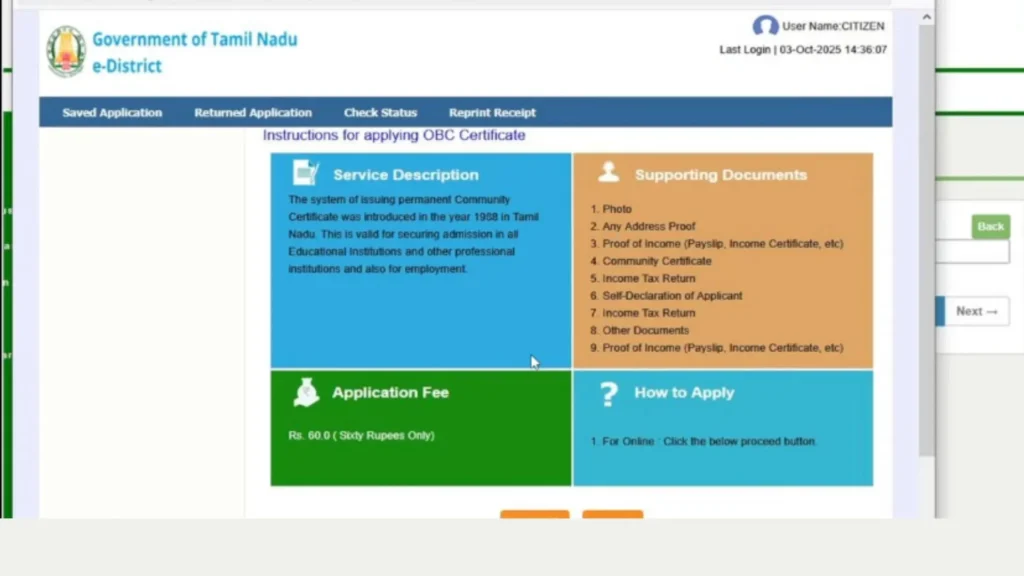Click the '1. Photo' list item
This screenshot has height=576, width=1024.
[611, 209]
